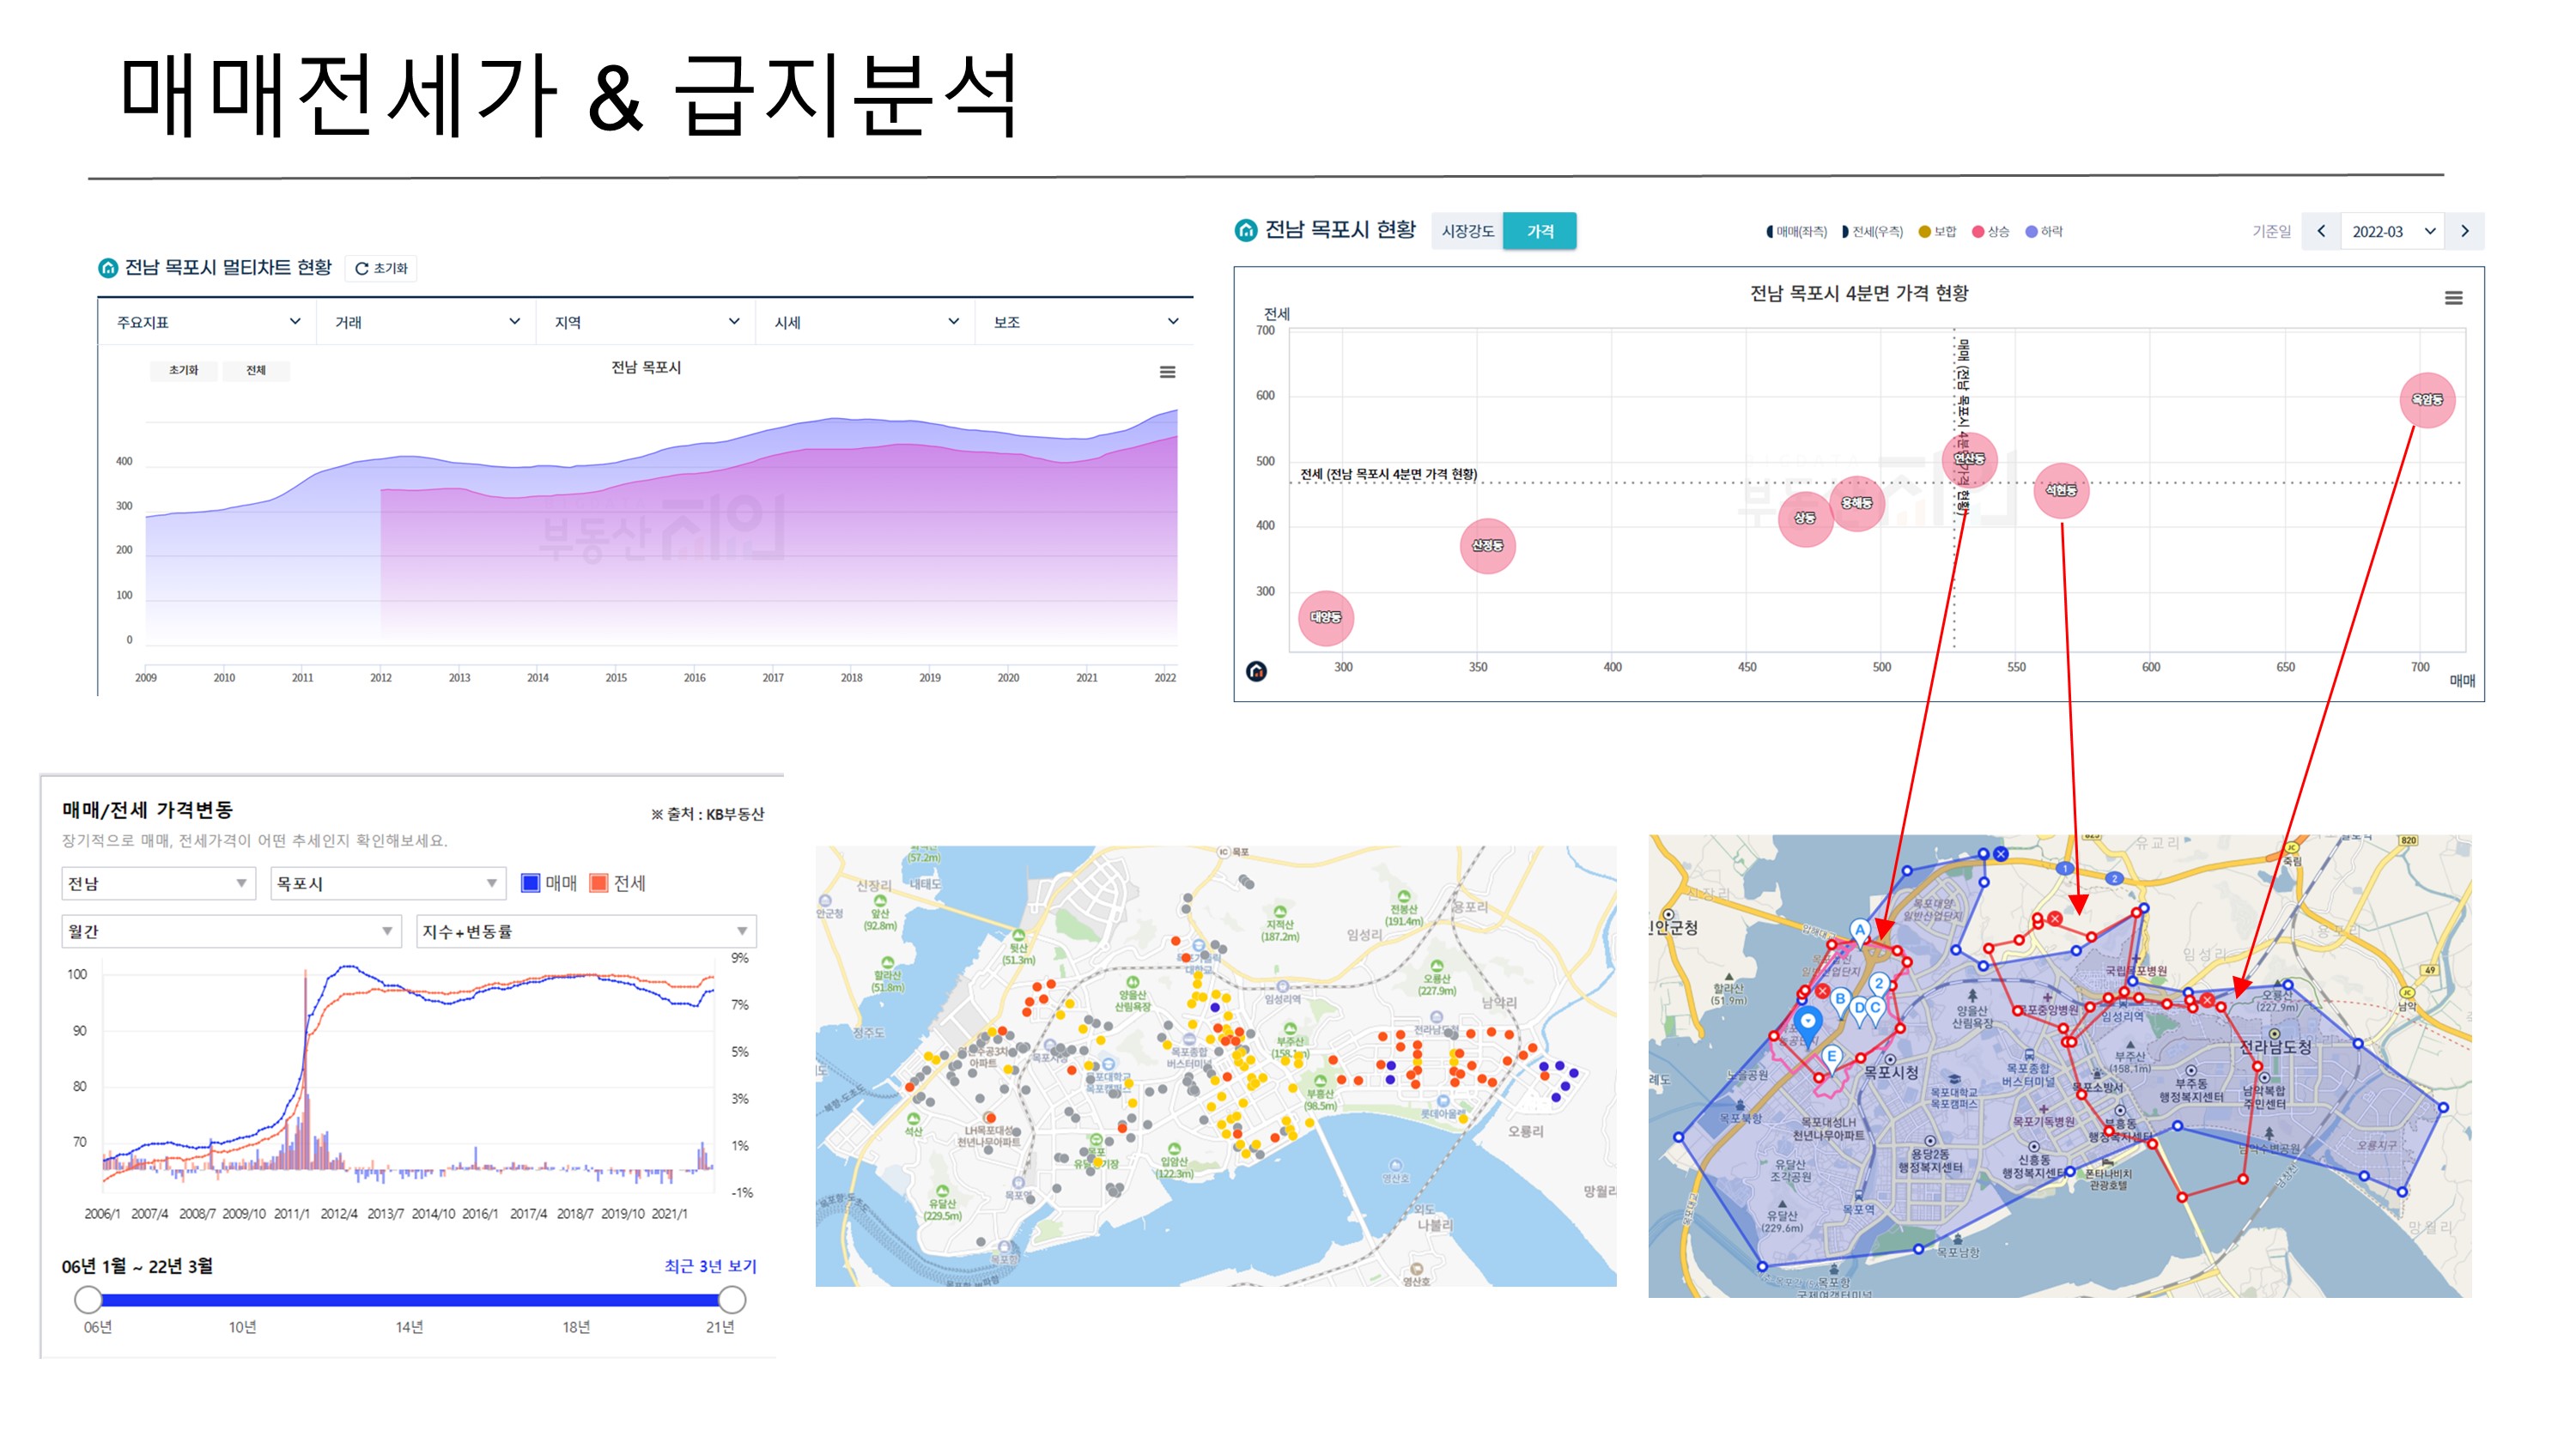Image resolution: width=2576 pixels, height=1449 pixels.
Task: Go to next month with right arrow
Action: [x=2465, y=231]
